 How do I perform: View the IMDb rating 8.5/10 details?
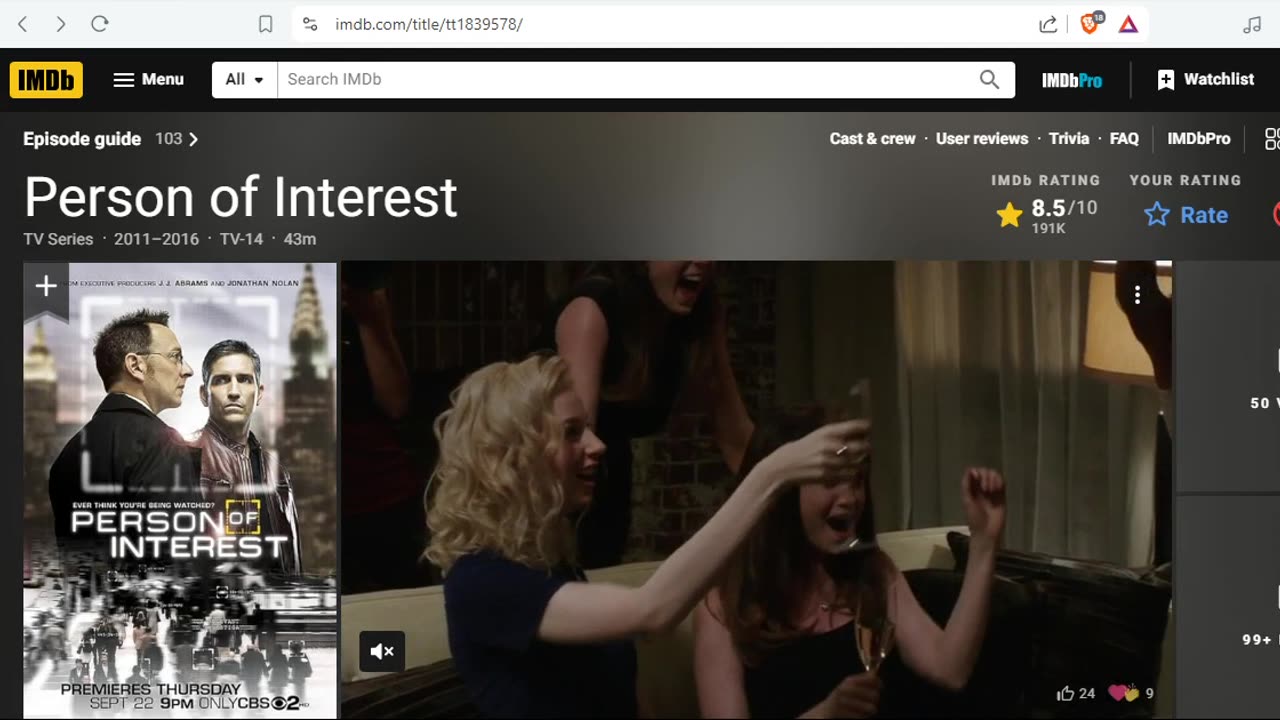click(x=1046, y=214)
